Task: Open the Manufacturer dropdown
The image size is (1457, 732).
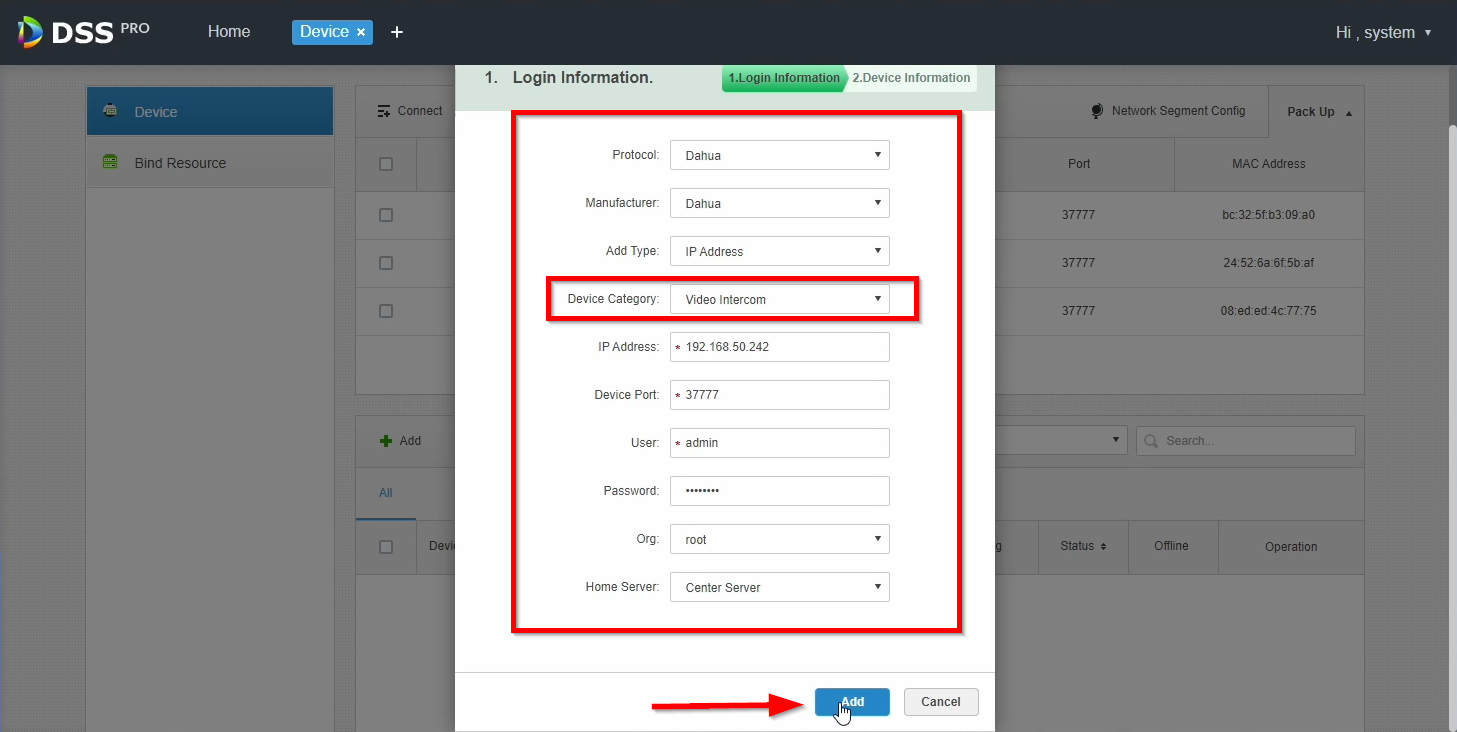Action: click(x=780, y=203)
